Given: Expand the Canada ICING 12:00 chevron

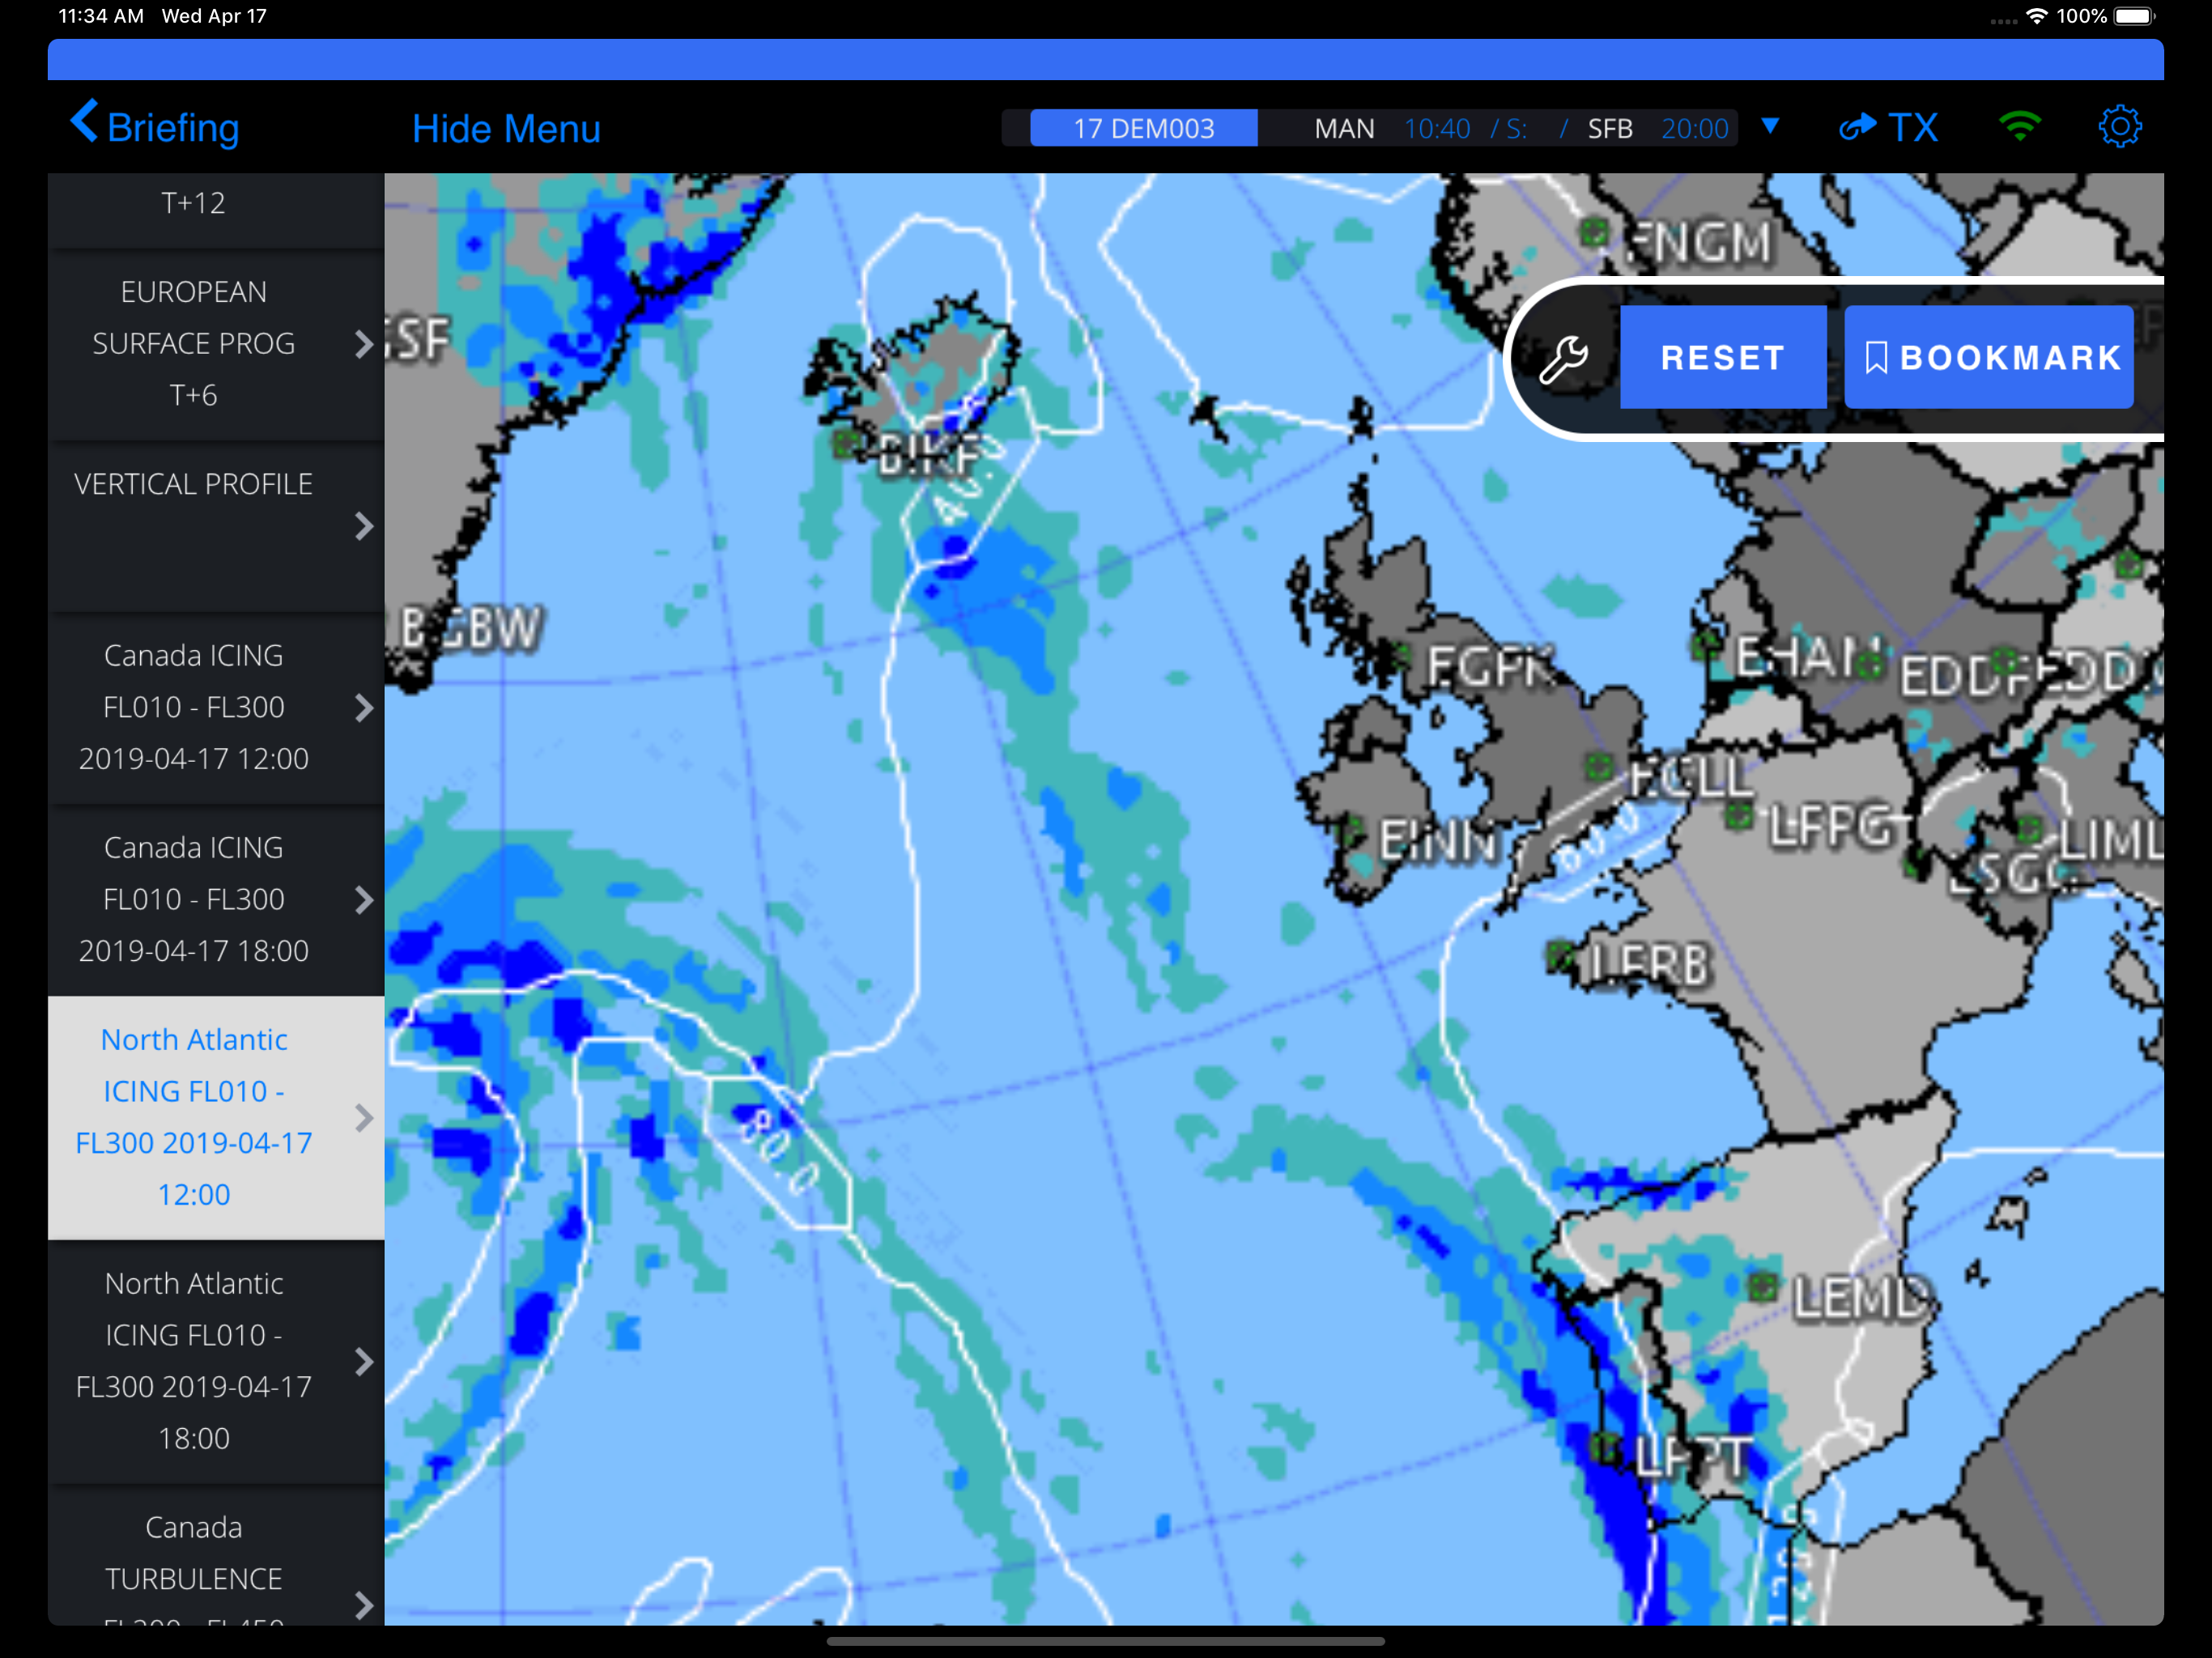Looking at the screenshot, I should point(364,708).
